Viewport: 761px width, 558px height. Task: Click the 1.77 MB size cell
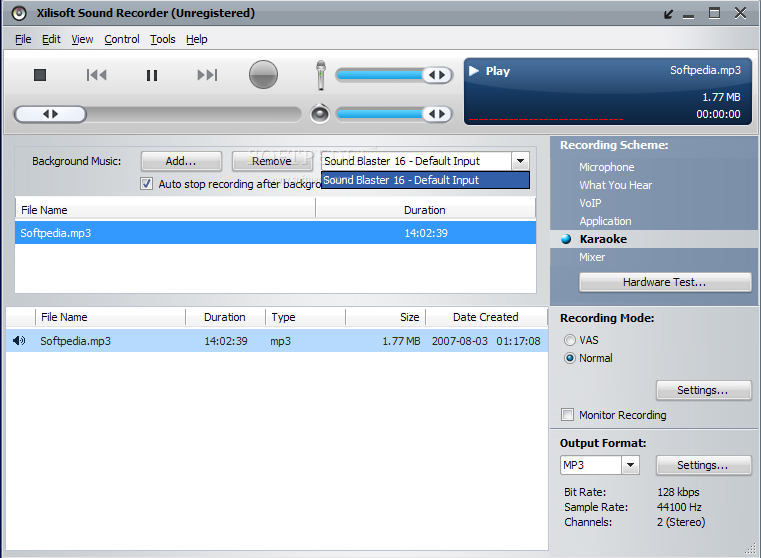401,341
